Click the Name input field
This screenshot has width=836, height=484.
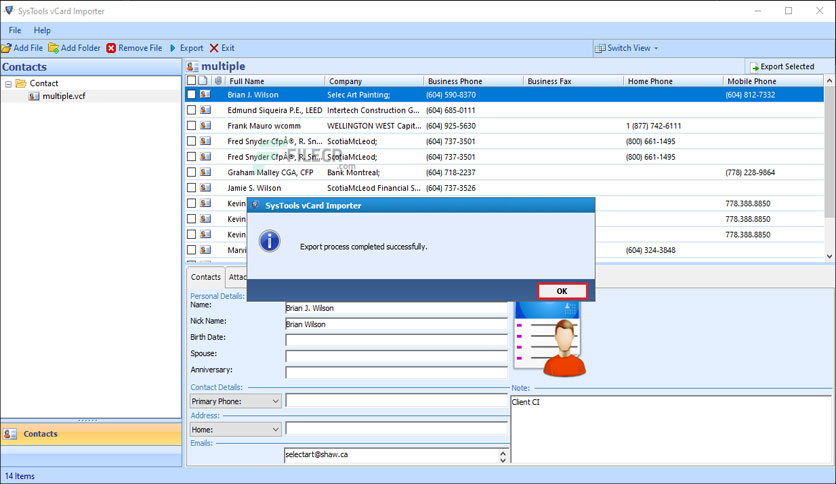pos(396,308)
